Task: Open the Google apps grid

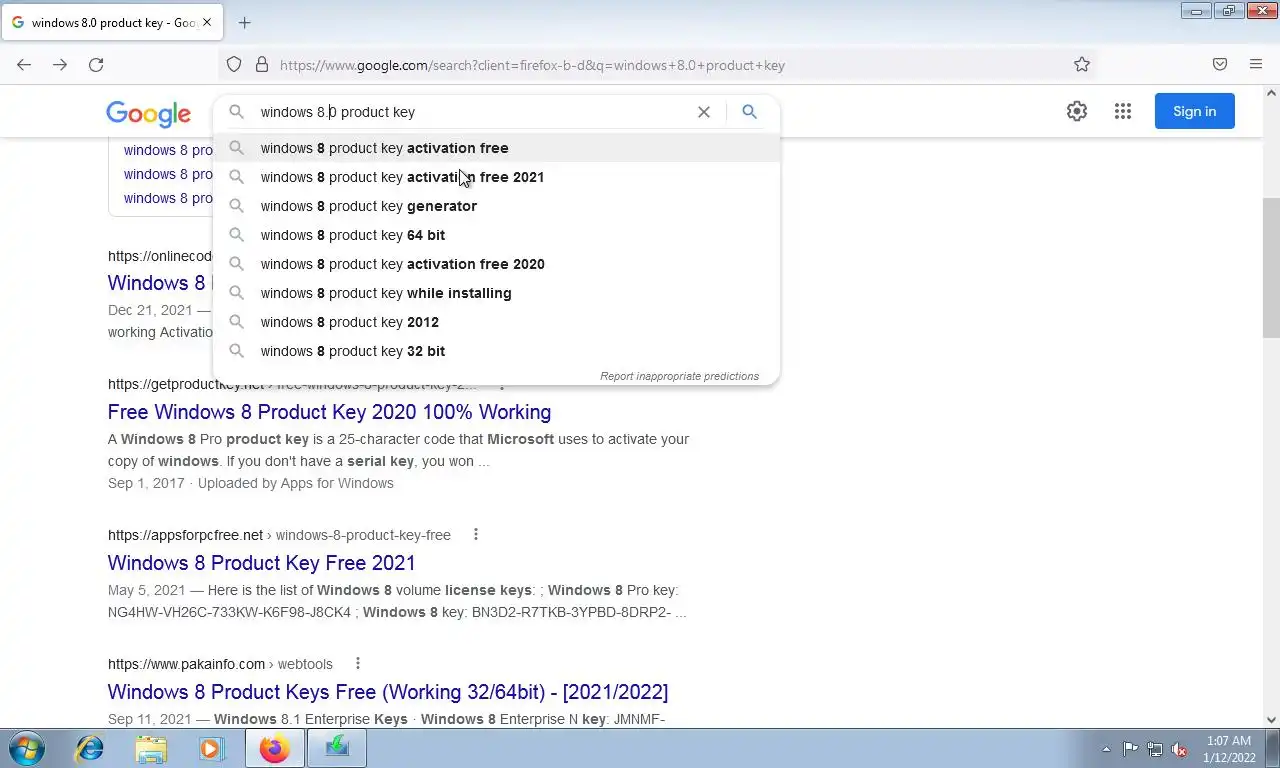Action: 1123,111
